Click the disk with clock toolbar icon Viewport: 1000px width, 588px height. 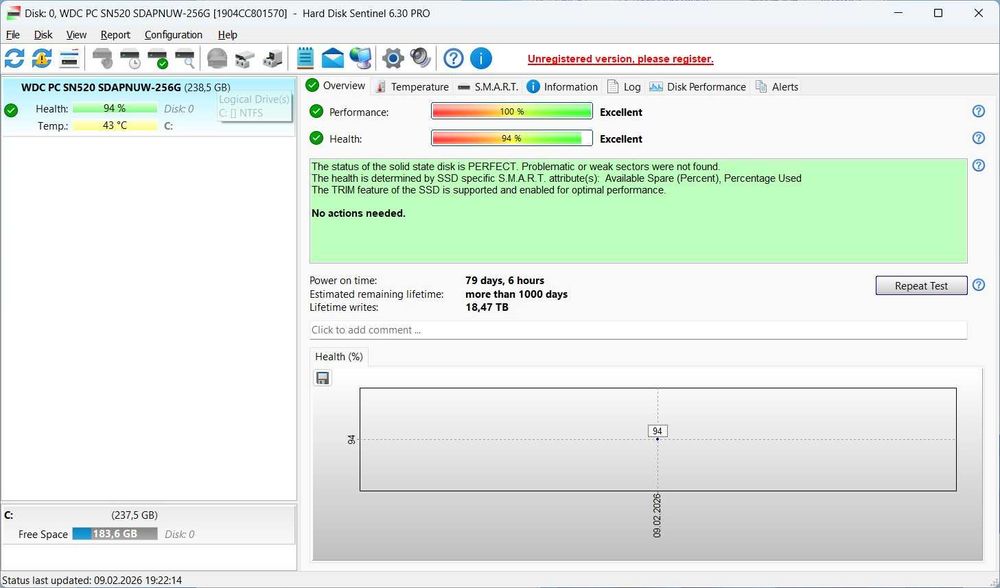pyautogui.click(x=130, y=58)
